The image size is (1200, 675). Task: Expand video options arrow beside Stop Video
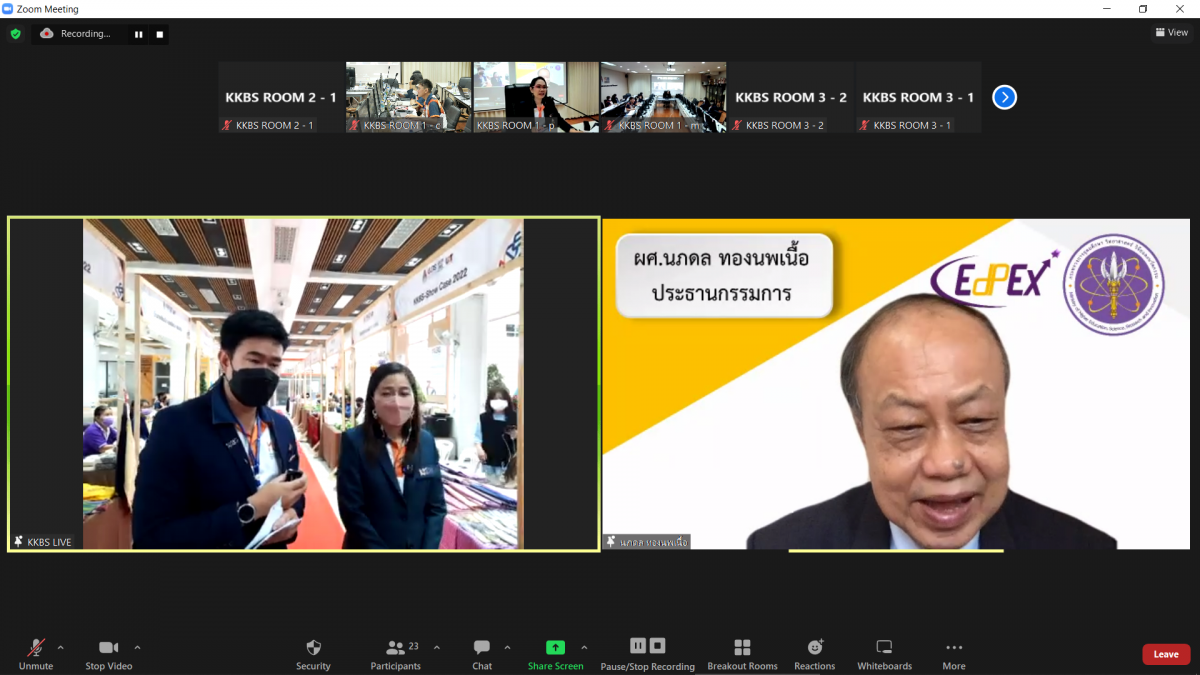click(x=137, y=647)
